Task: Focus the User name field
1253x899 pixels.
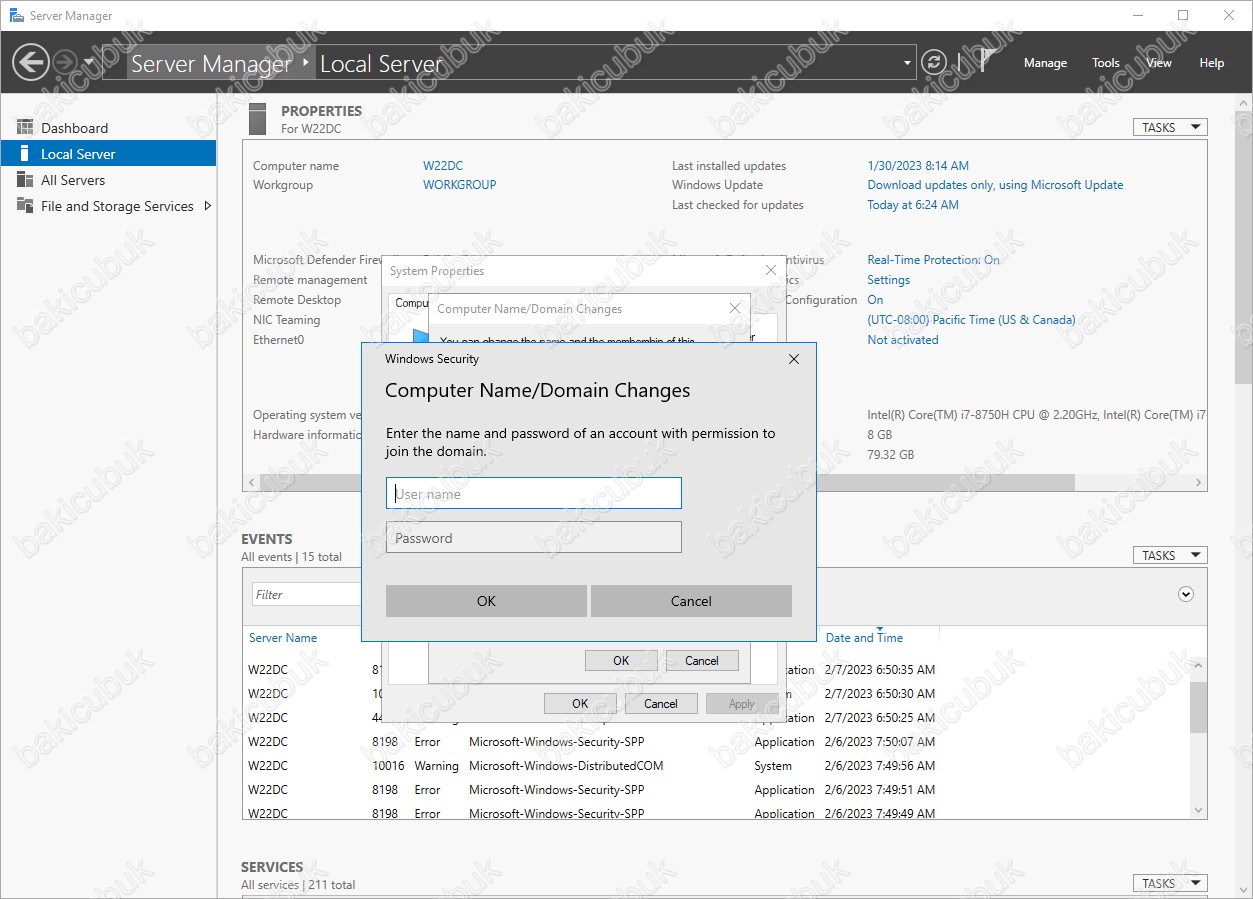Action: pos(534,493)
